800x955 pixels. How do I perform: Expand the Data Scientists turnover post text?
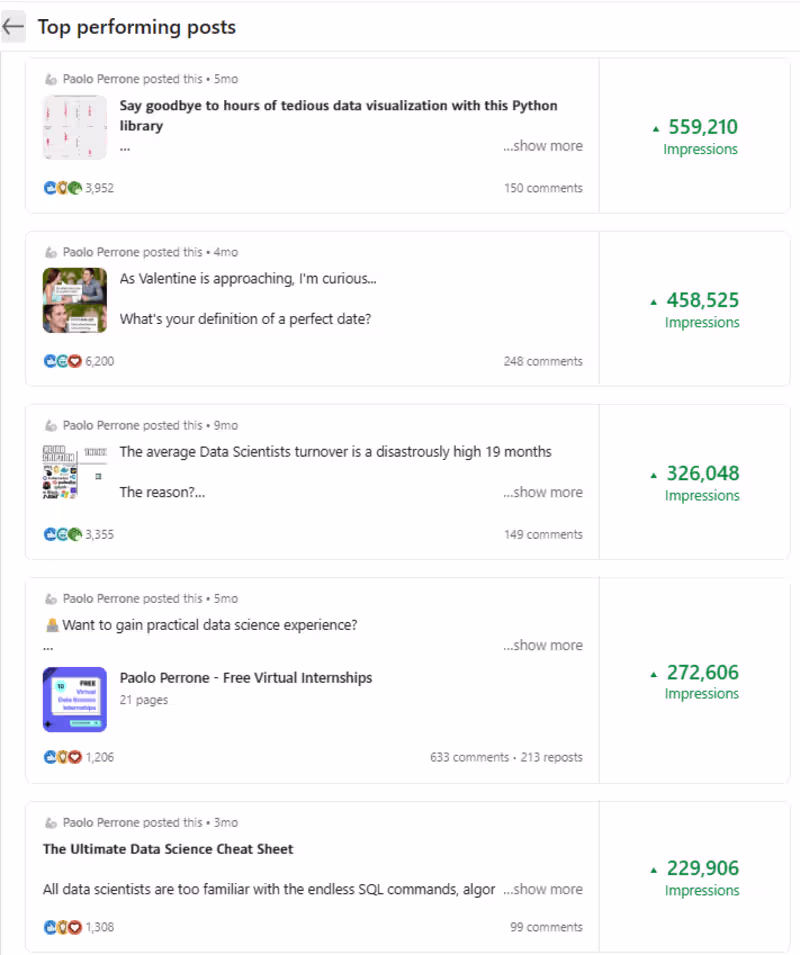tap(543, 492)
